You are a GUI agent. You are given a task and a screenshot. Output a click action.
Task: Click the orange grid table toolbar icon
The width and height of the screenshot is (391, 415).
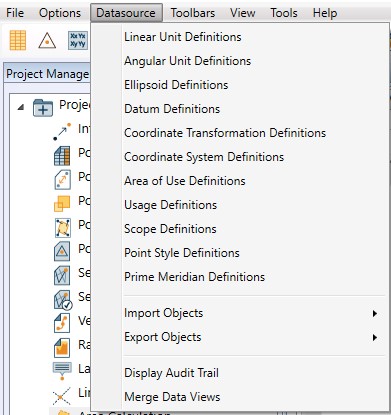coord(18,40)
